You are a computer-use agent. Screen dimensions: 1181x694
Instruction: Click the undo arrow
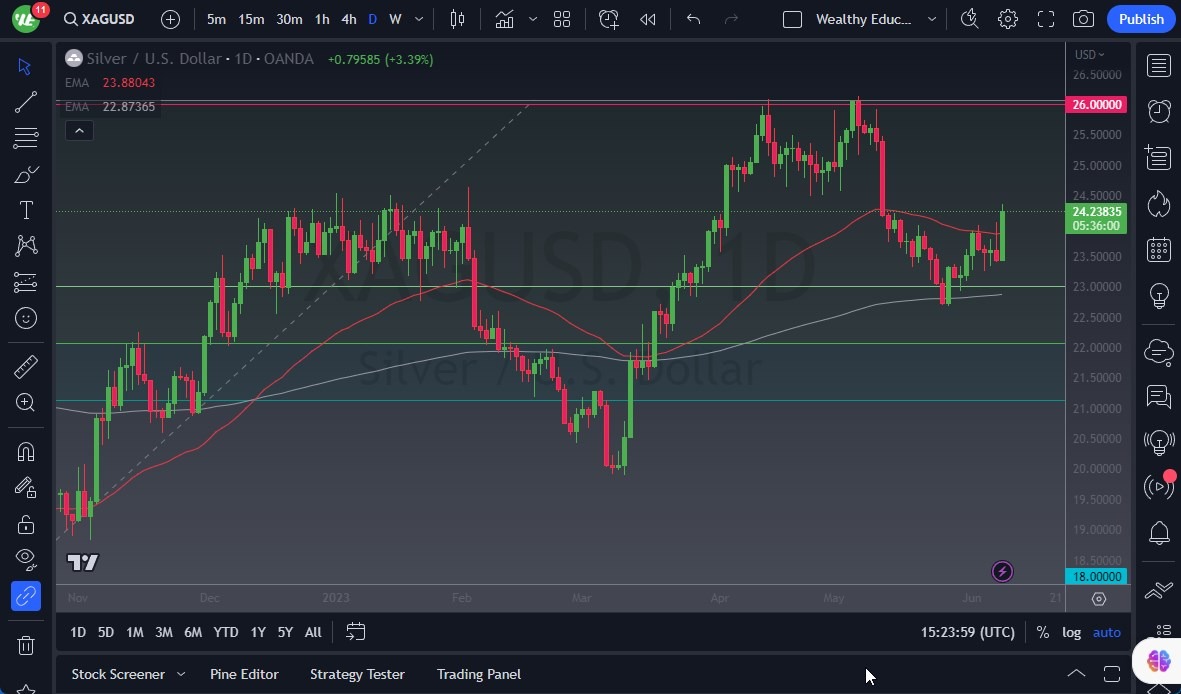pyautogui.click(x=694, y=19)
